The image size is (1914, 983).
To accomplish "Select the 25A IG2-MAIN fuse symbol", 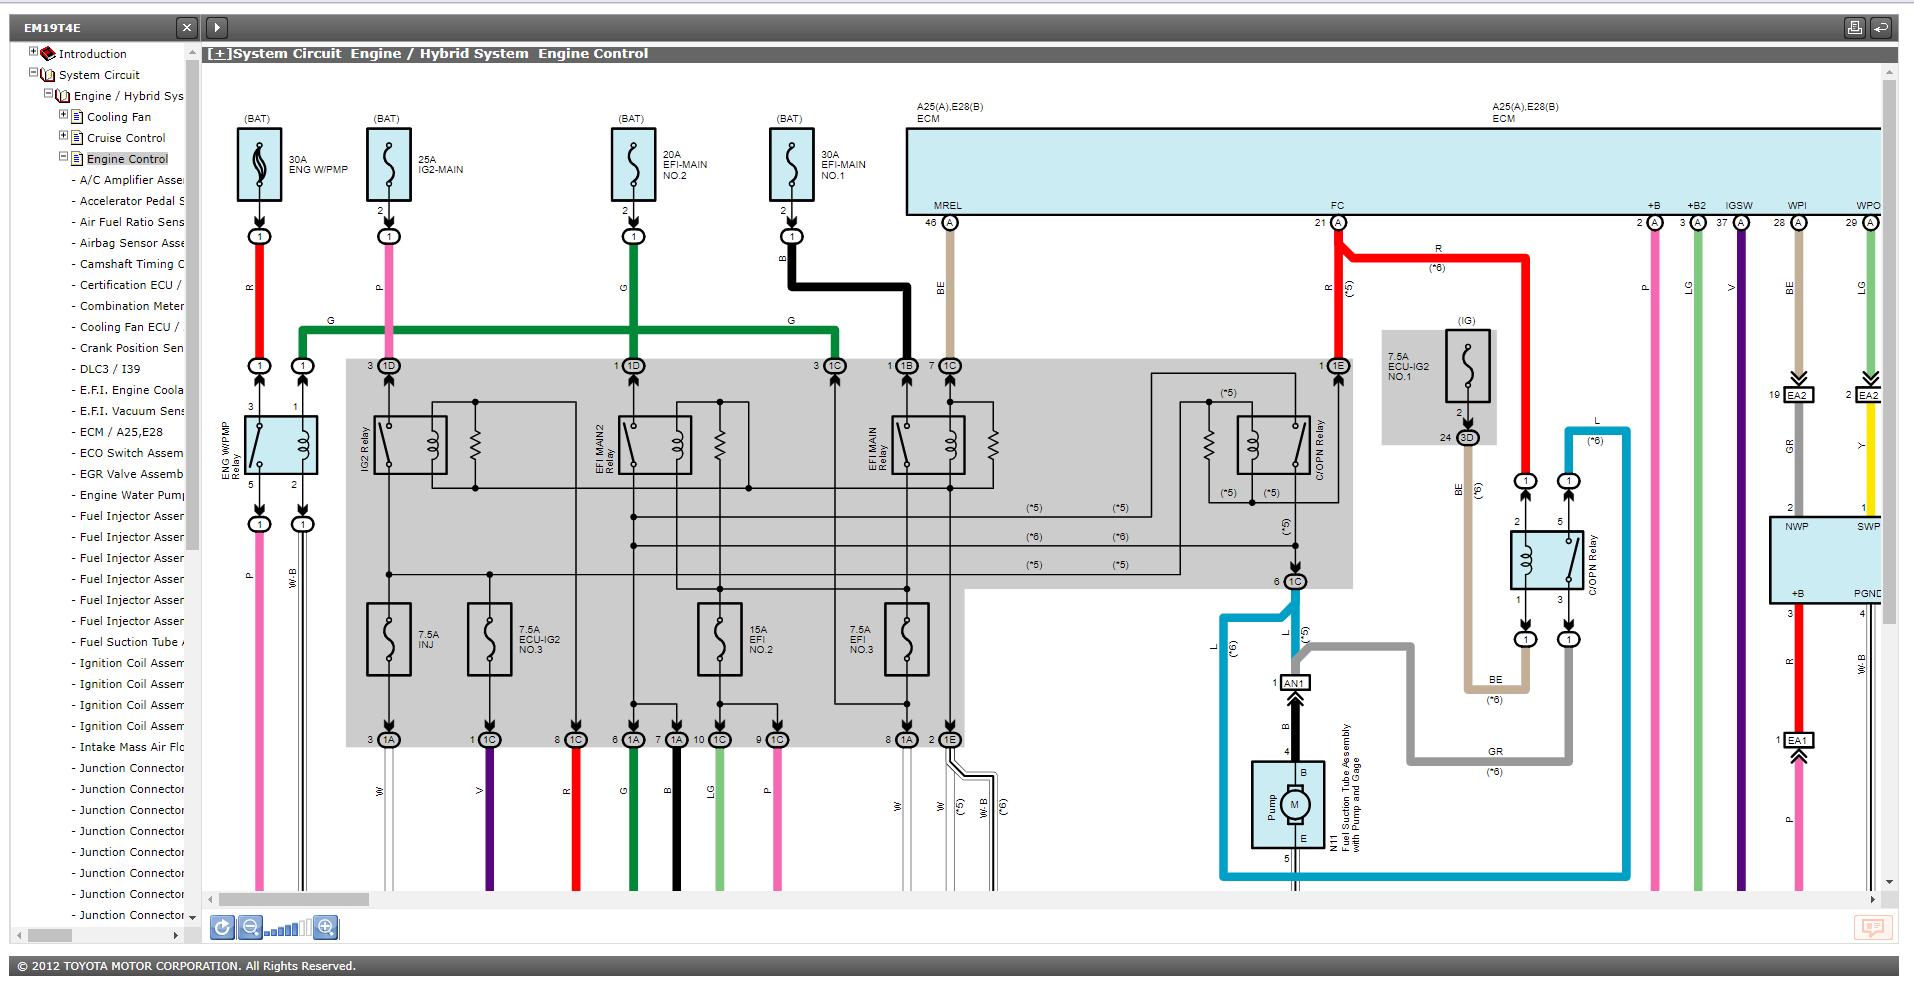I will point(389,164).
